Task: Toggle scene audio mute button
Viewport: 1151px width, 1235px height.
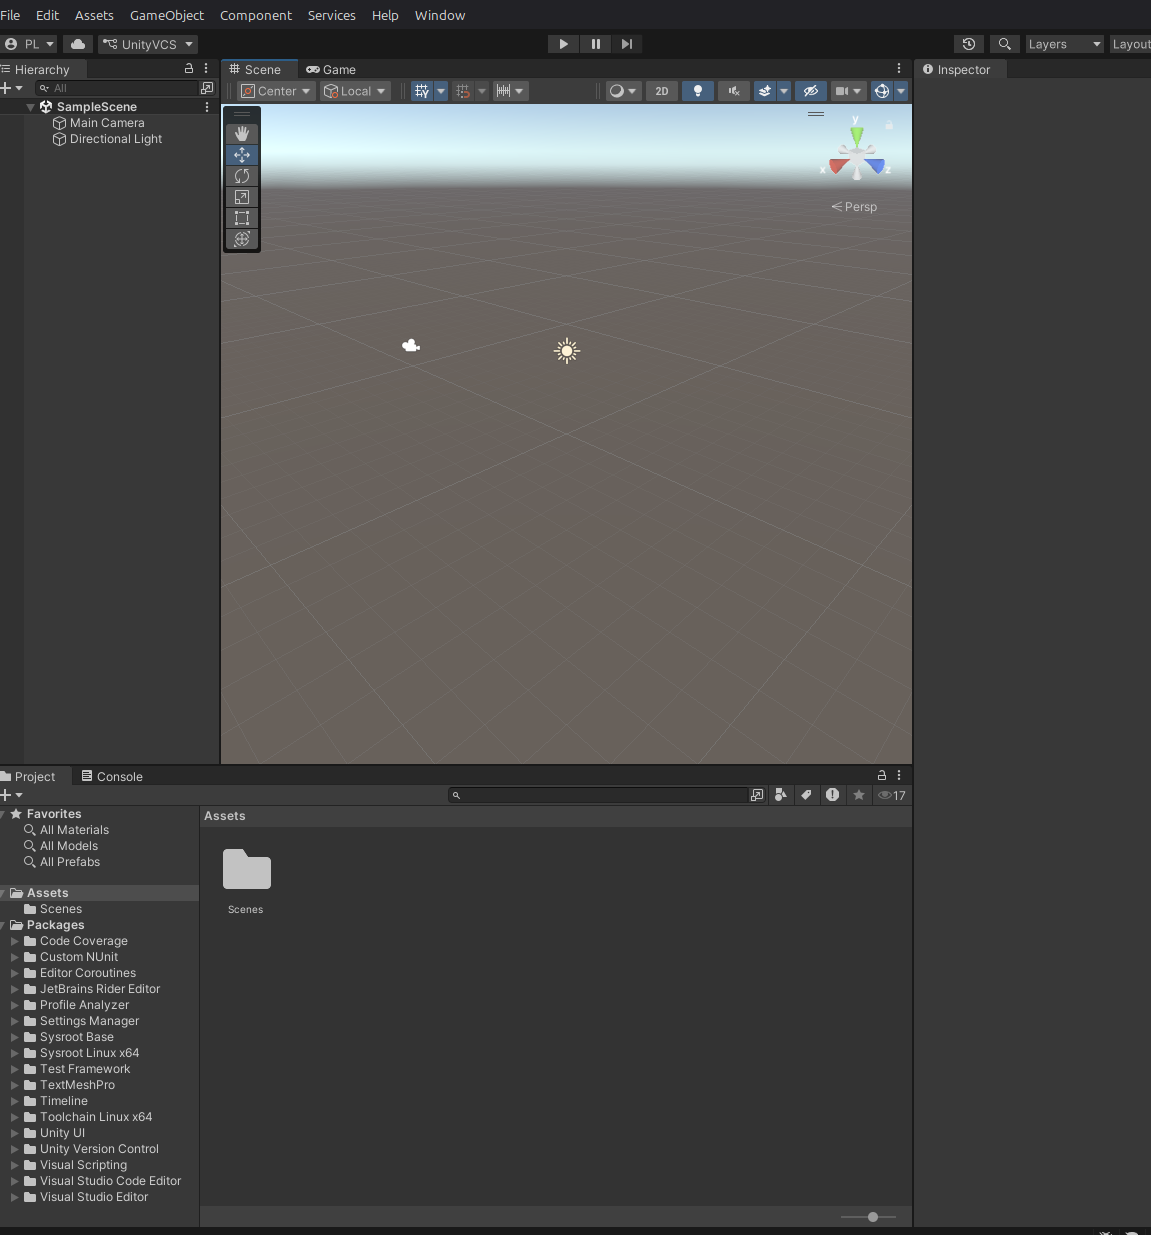Action: coord(734,91)
